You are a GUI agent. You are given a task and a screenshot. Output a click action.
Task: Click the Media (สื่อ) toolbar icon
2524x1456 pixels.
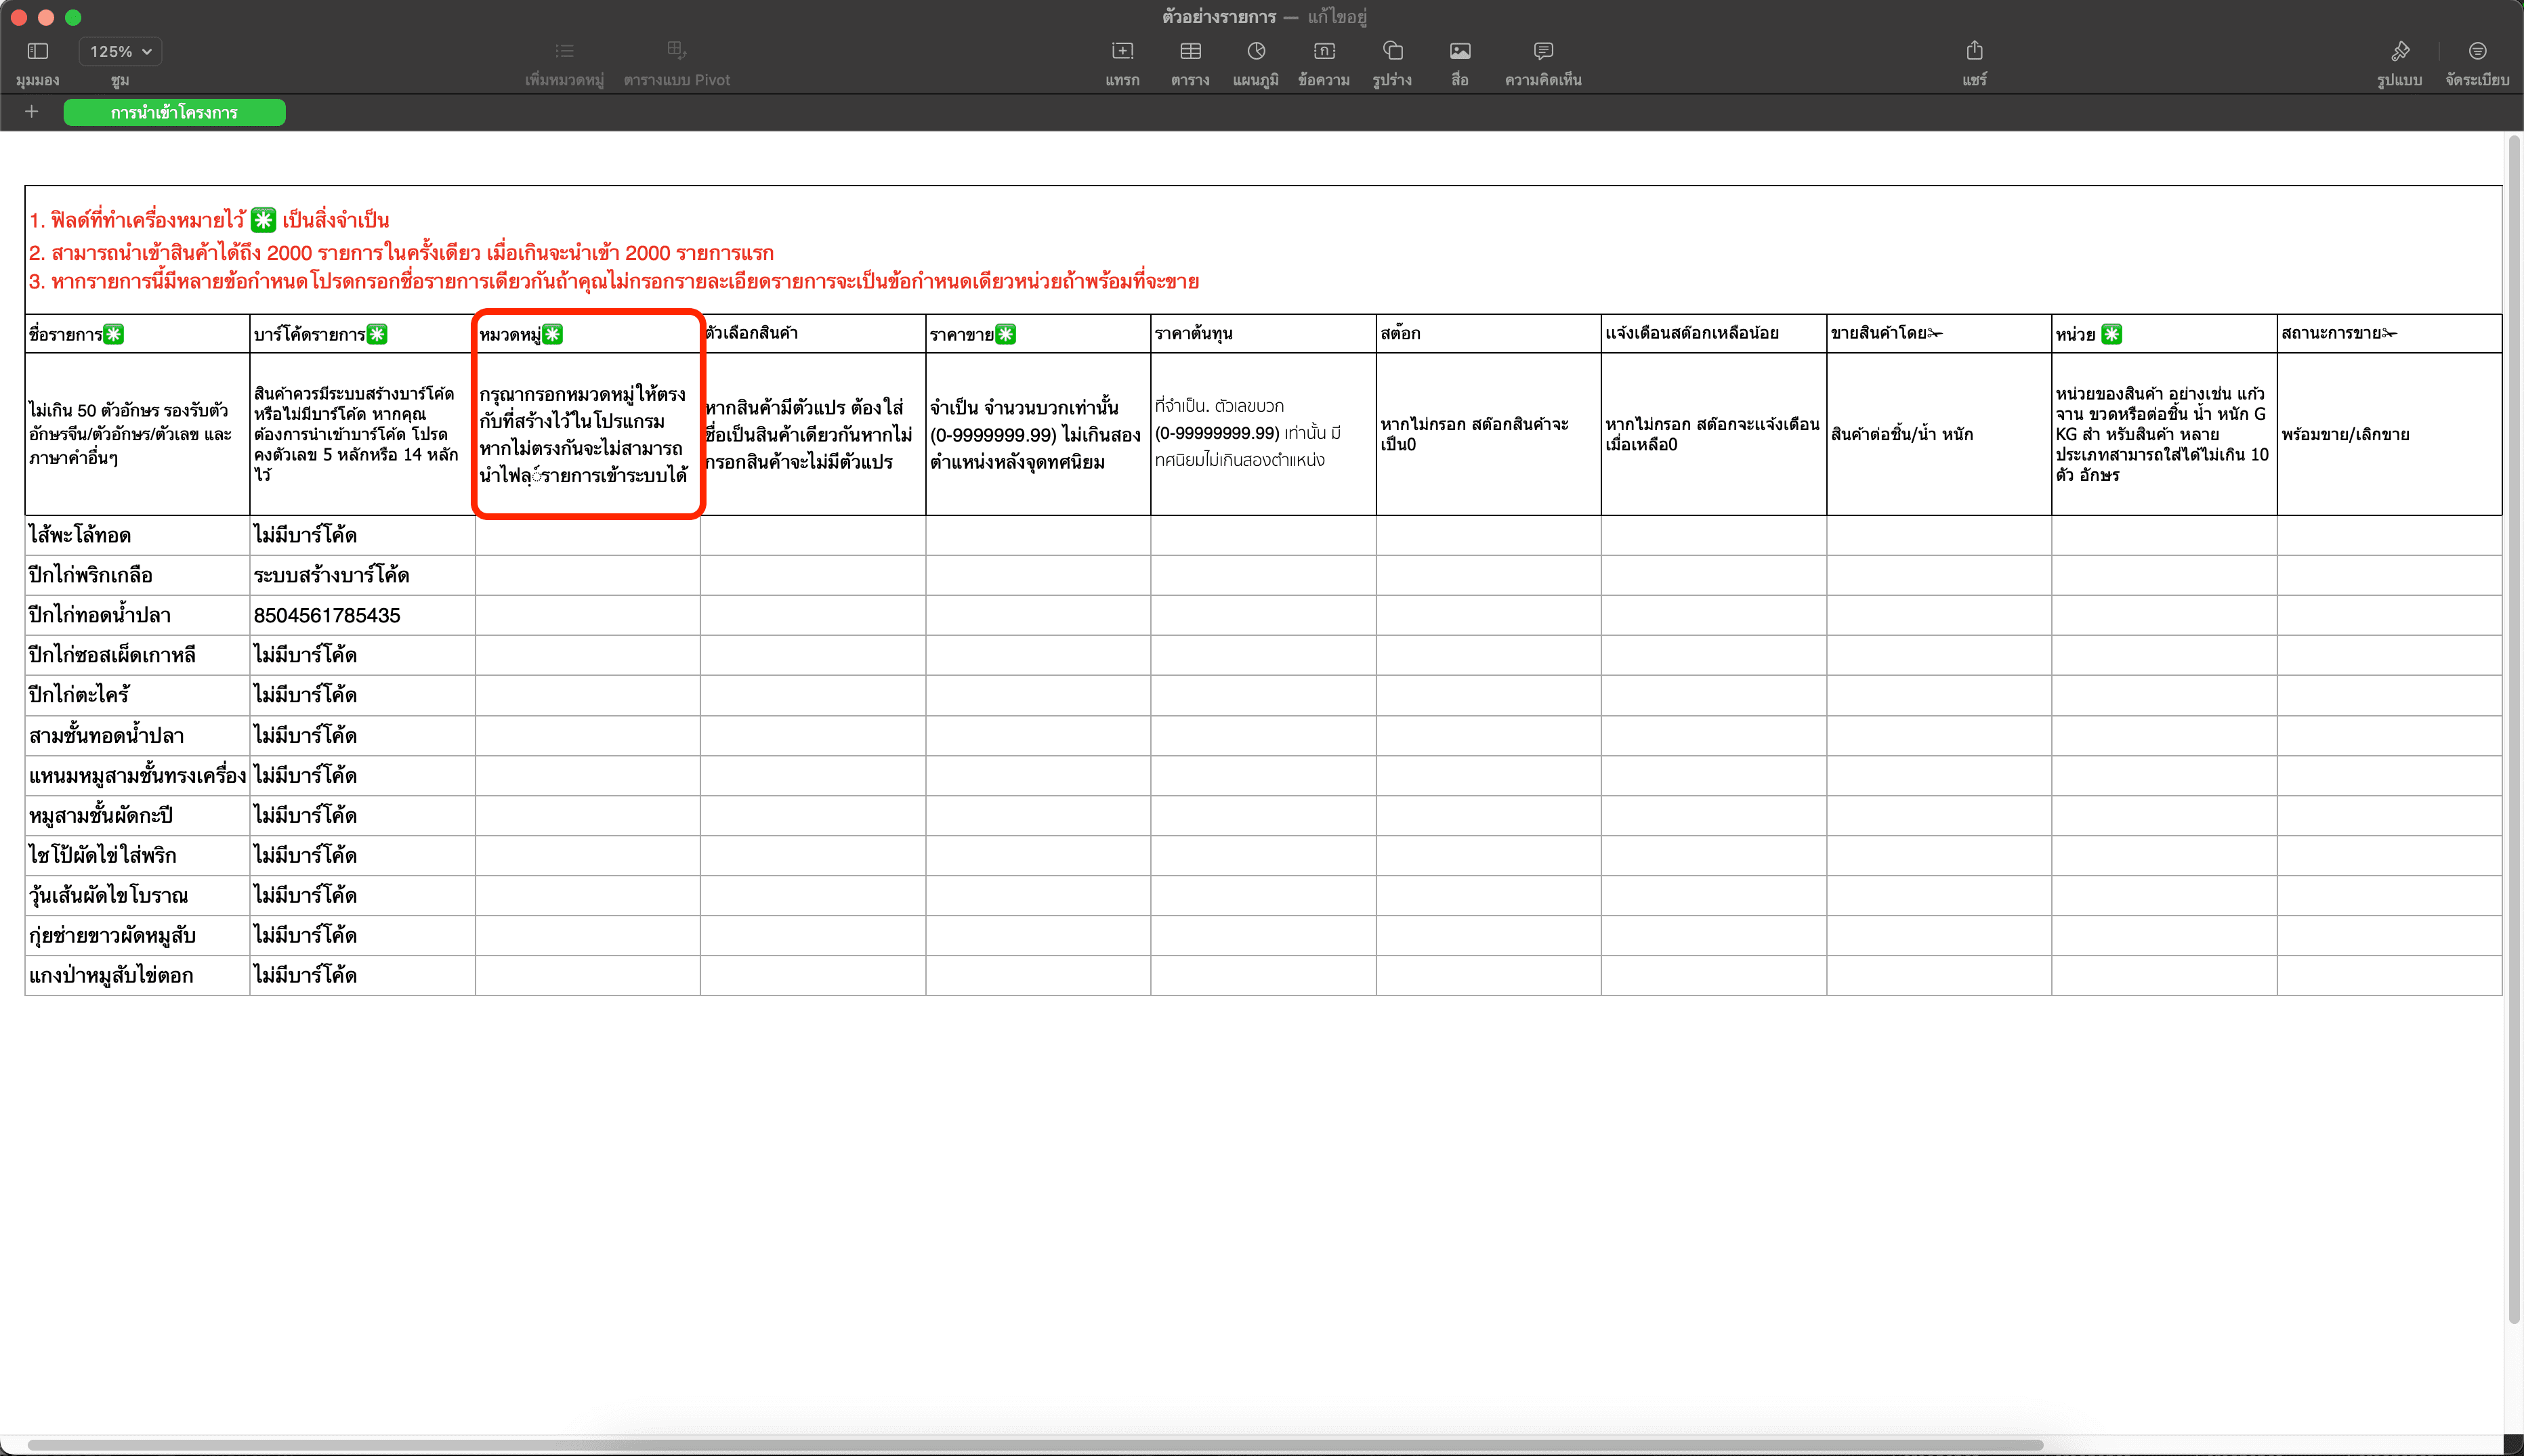tap(1460, 51)
